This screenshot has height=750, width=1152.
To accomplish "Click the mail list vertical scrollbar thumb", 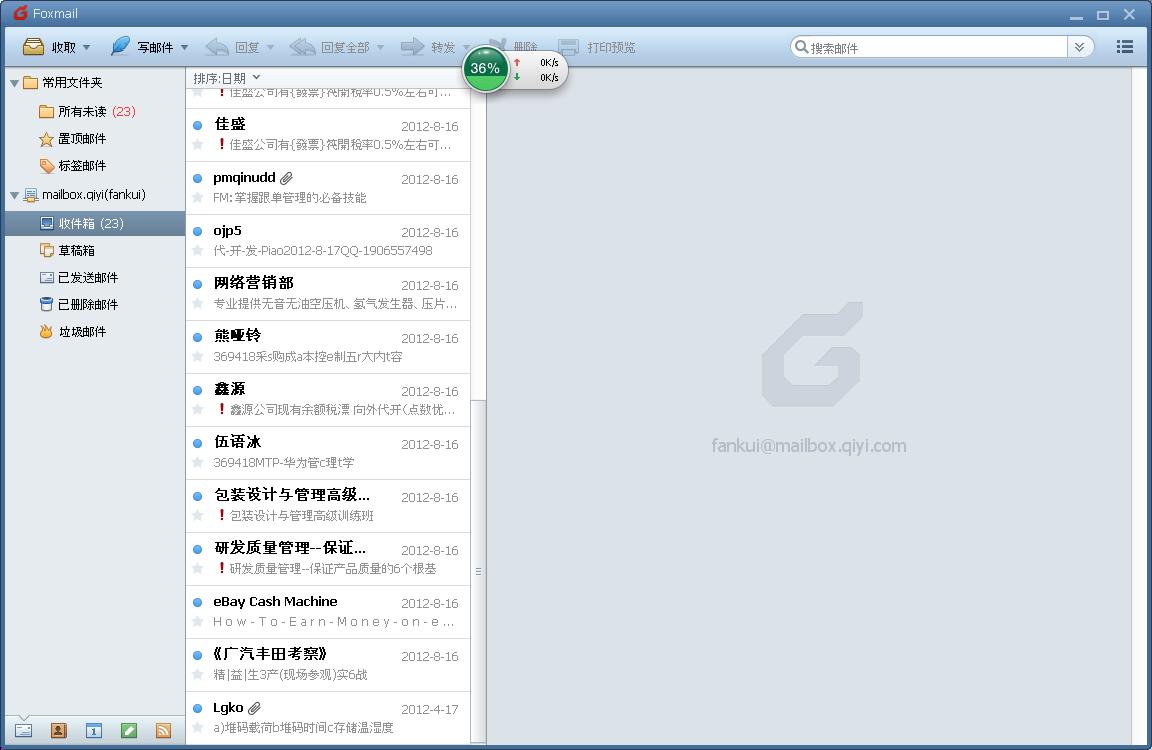I will click(478, 571).
